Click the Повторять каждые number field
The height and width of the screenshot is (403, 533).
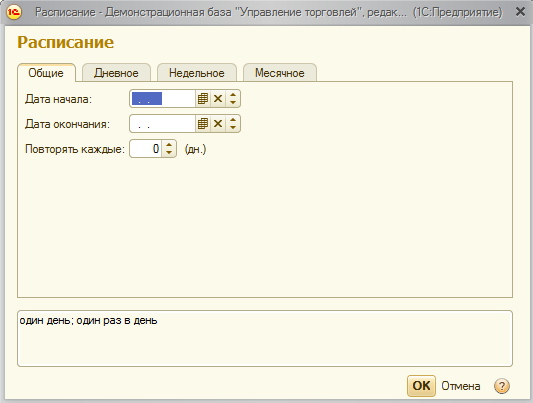tap(146, 149)
